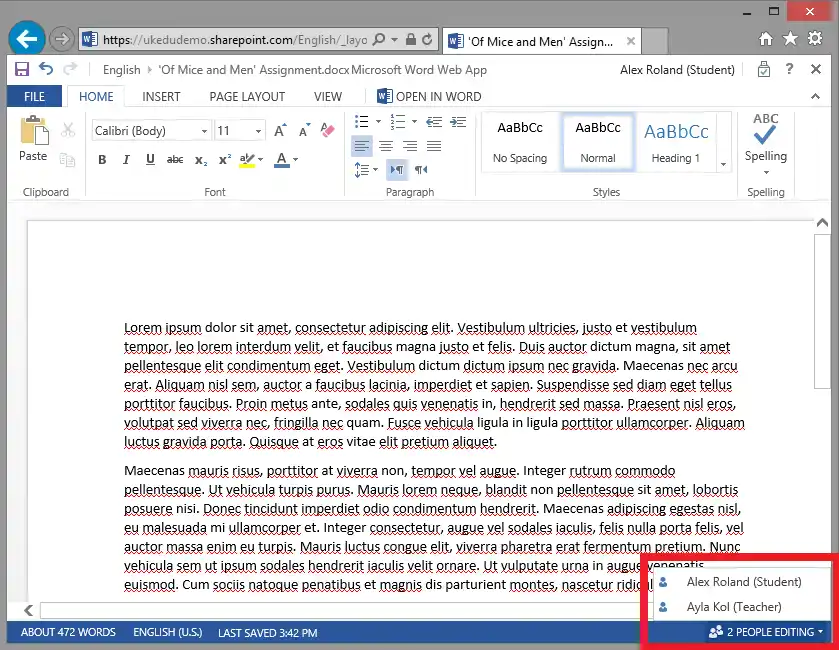Select the Clear Formatting icon
The width and height of the screenshot is (839, 650).
(x=326, y=130)
